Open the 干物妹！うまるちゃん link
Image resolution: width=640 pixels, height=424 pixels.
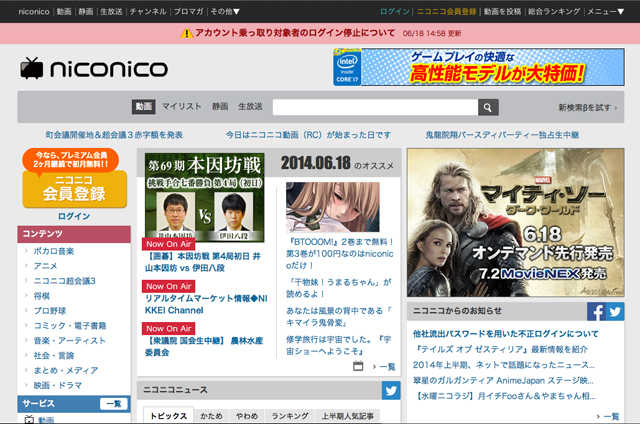(x=339, y=288)
